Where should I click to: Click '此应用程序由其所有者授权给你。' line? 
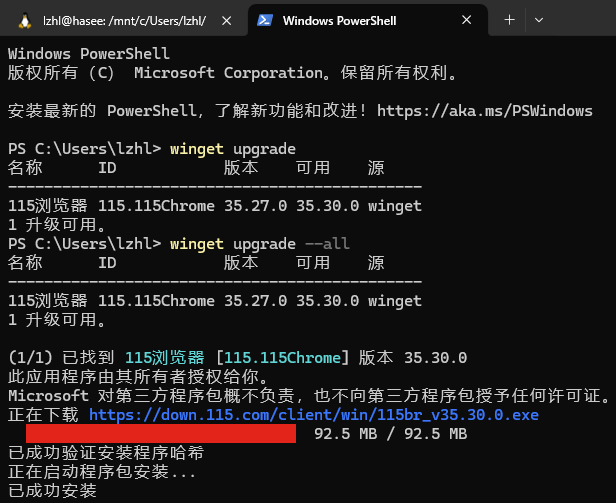138,377
